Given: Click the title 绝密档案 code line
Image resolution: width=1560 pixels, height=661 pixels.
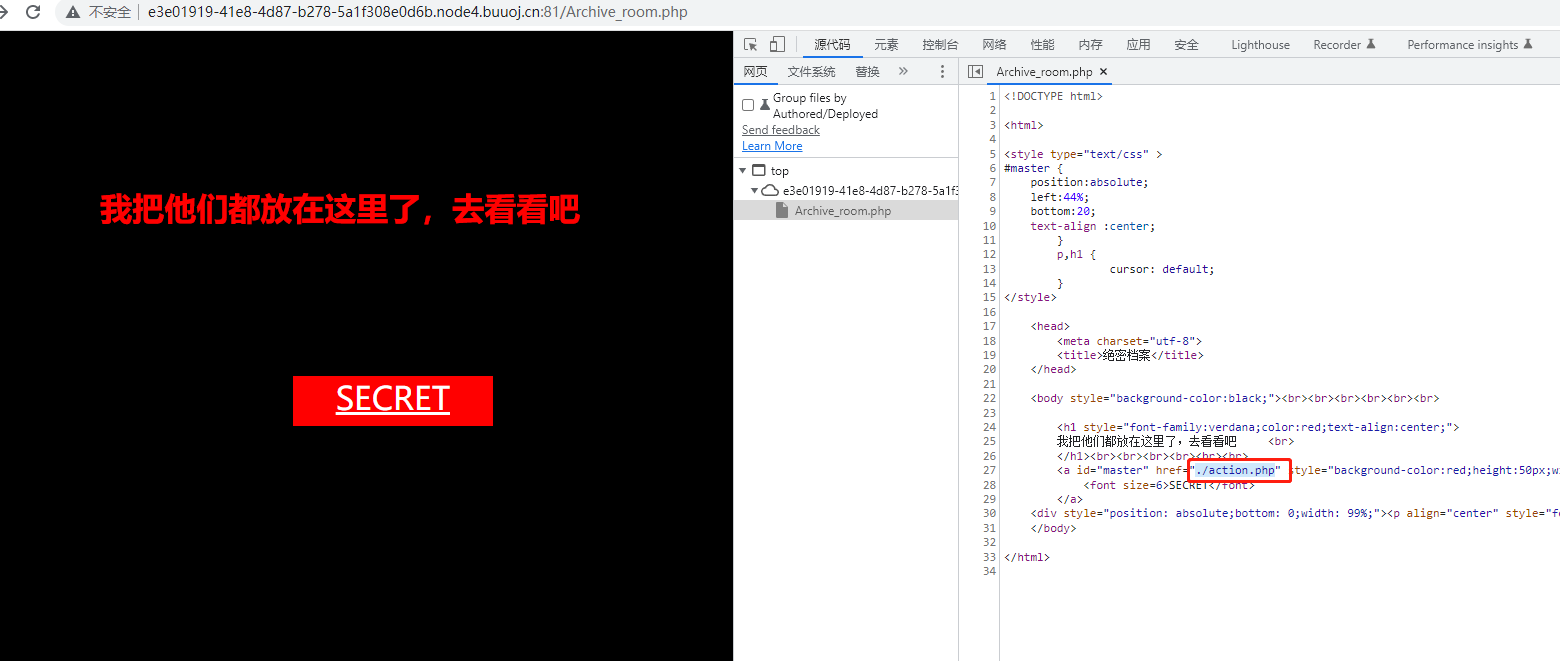Looking at the screenshot, I should 1130,355.
